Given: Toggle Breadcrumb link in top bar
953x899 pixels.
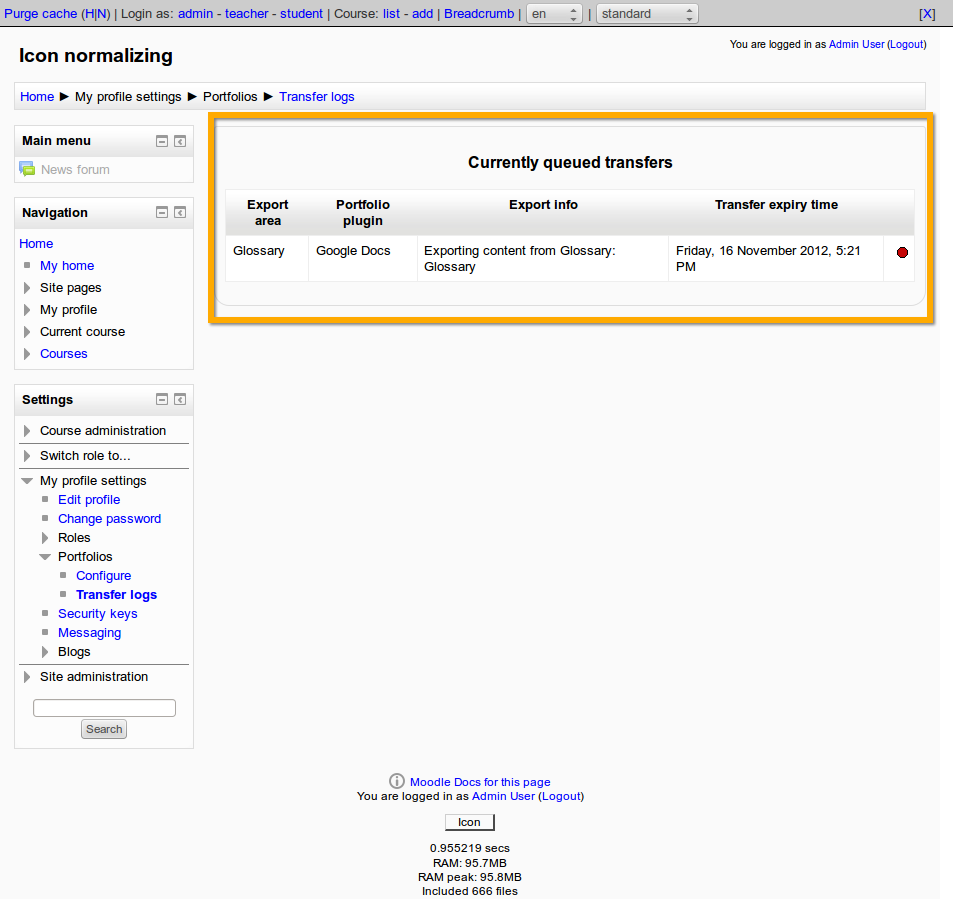Looking at the screenshot, I should click(x=479, y=13).
